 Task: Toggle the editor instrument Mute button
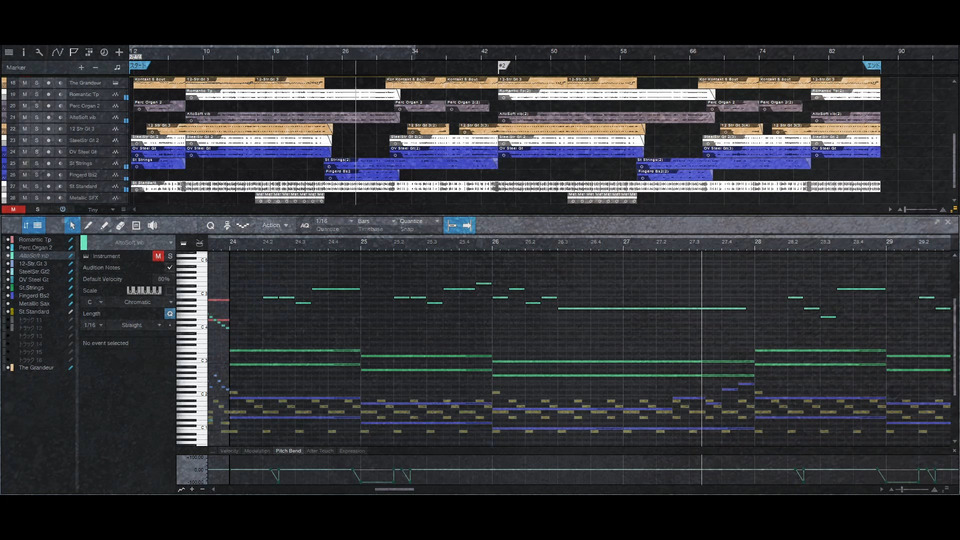[x=158, y=256]
